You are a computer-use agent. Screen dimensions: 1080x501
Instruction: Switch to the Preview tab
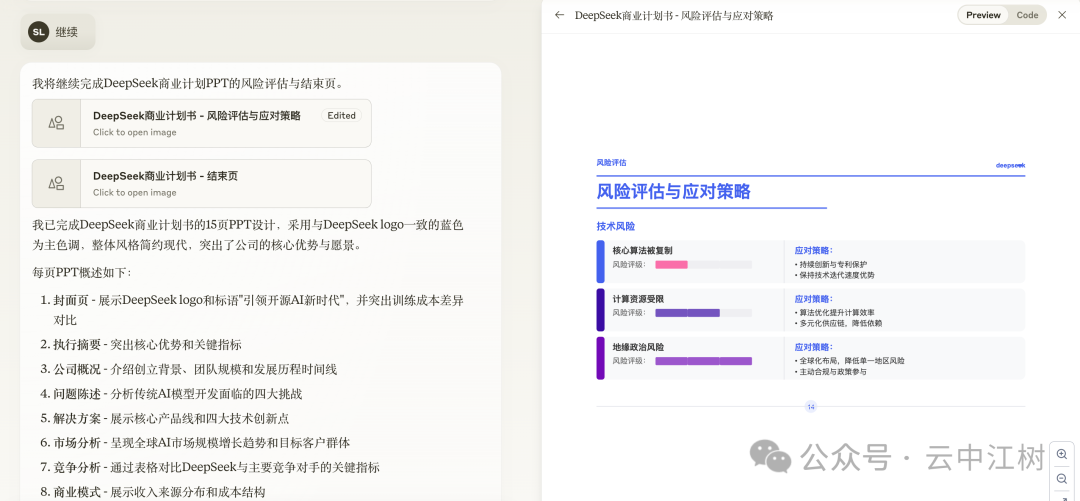983,15
